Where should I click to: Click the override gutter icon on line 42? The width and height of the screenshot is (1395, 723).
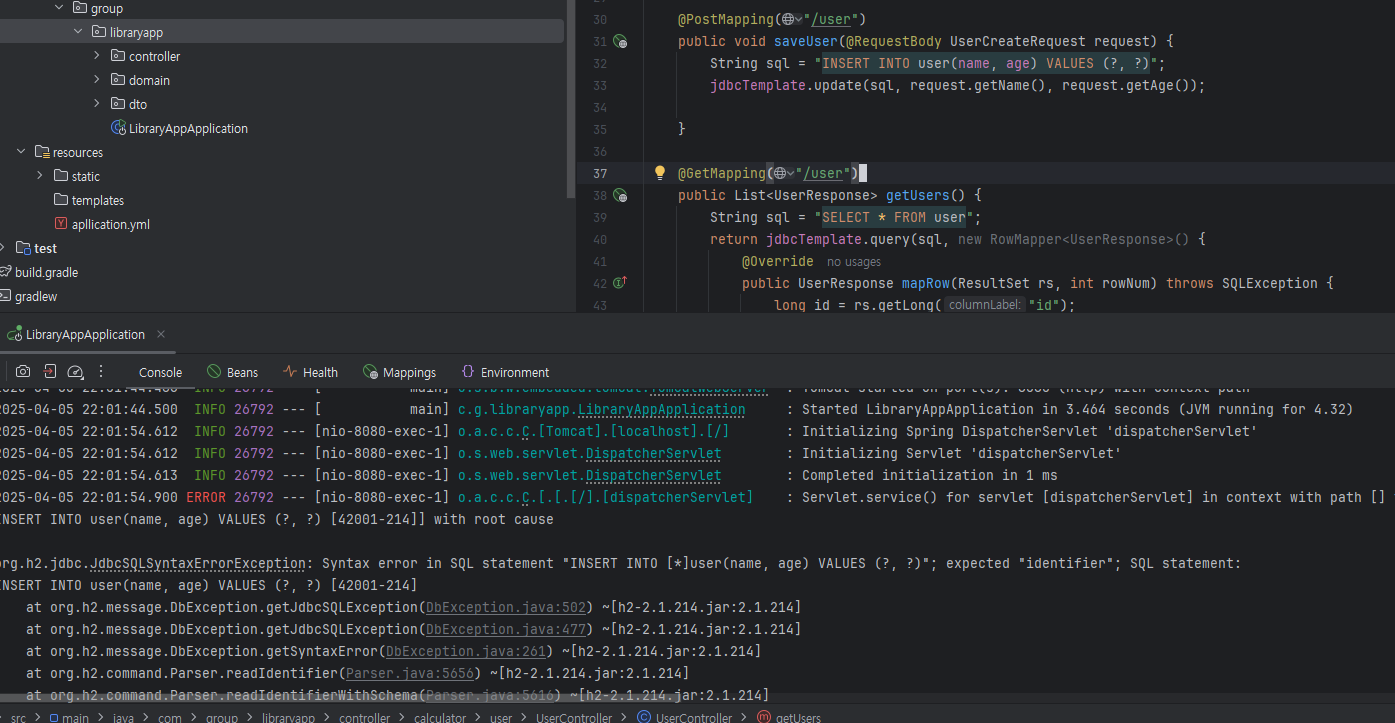pyautogui.click(x=620, y=283)
